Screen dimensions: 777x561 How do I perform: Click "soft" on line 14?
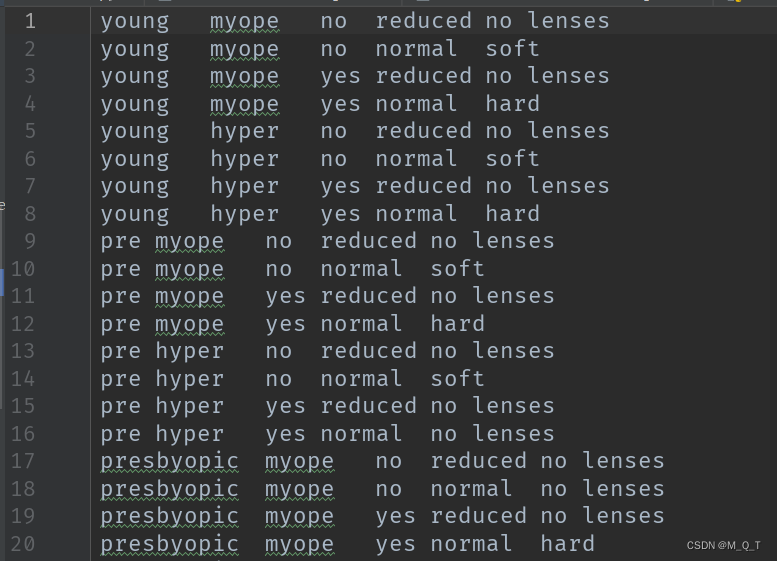tap(457, 378)
